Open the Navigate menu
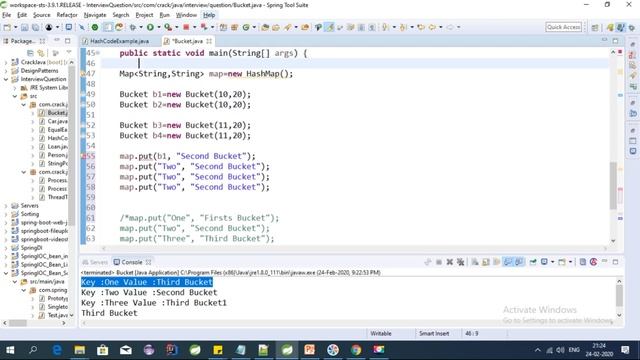 tap(95, 15)
